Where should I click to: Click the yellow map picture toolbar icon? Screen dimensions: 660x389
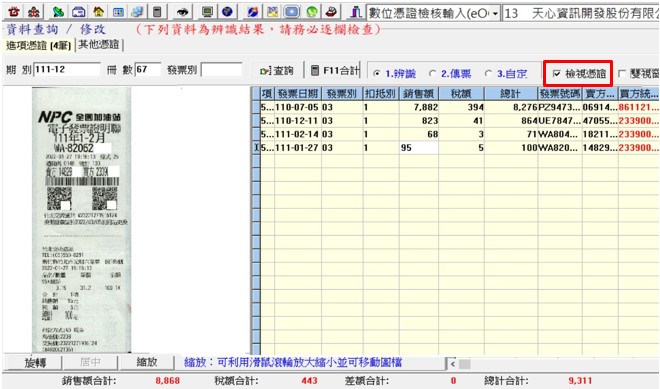(272, 12)
